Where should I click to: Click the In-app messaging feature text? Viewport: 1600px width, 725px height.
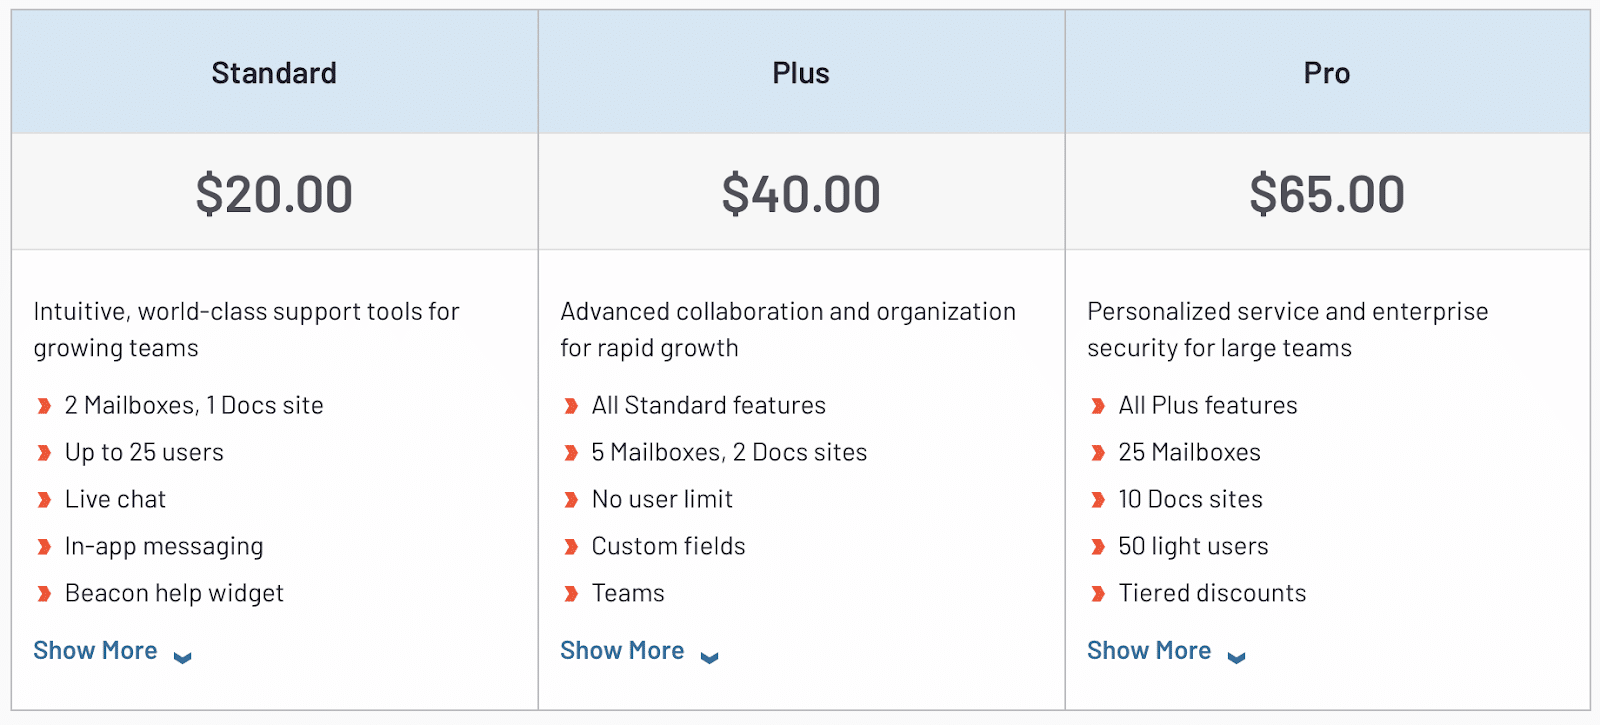click(164, 546)
